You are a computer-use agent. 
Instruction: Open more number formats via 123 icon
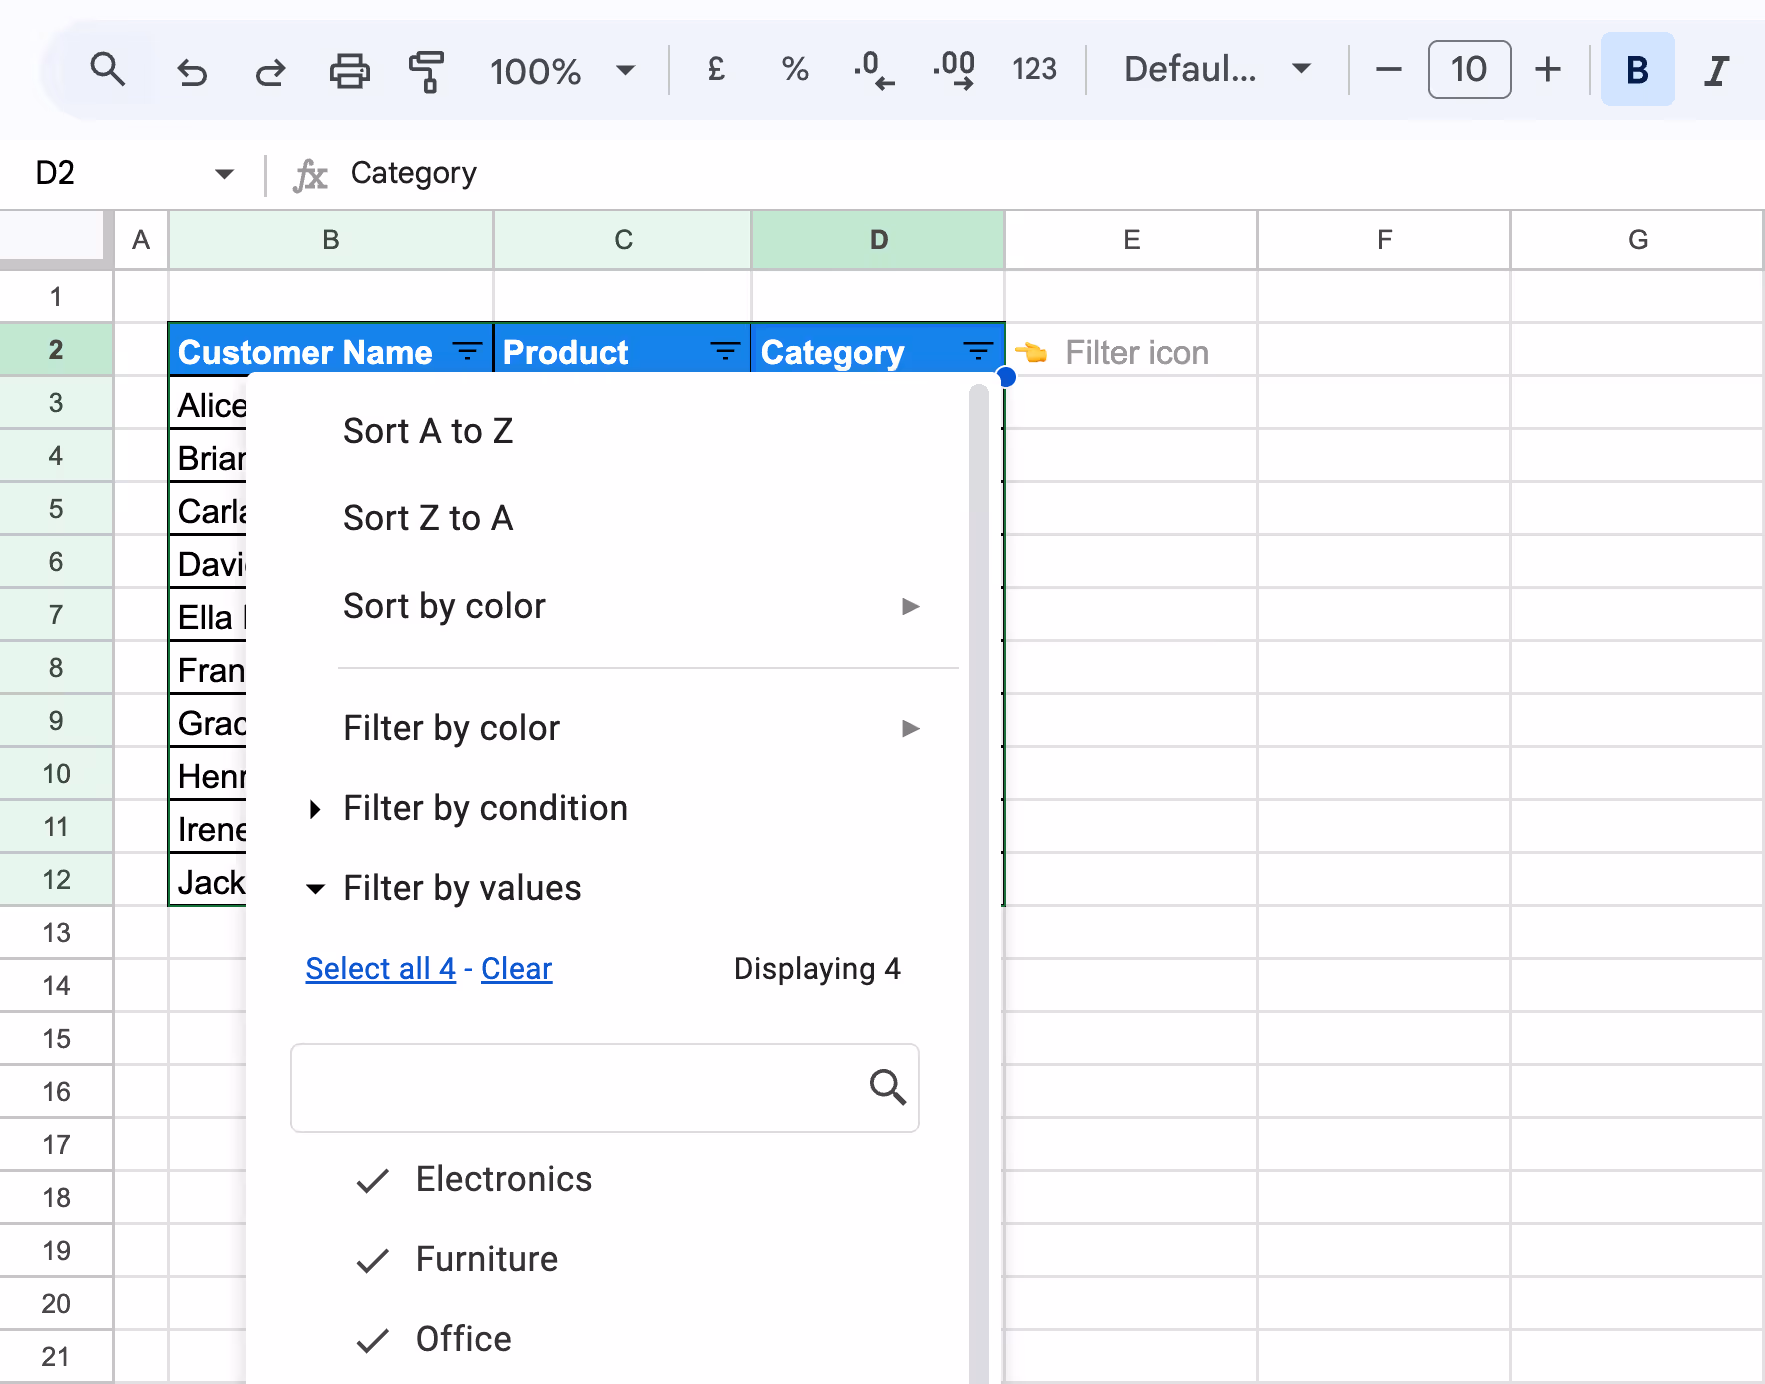(1035, 70)
